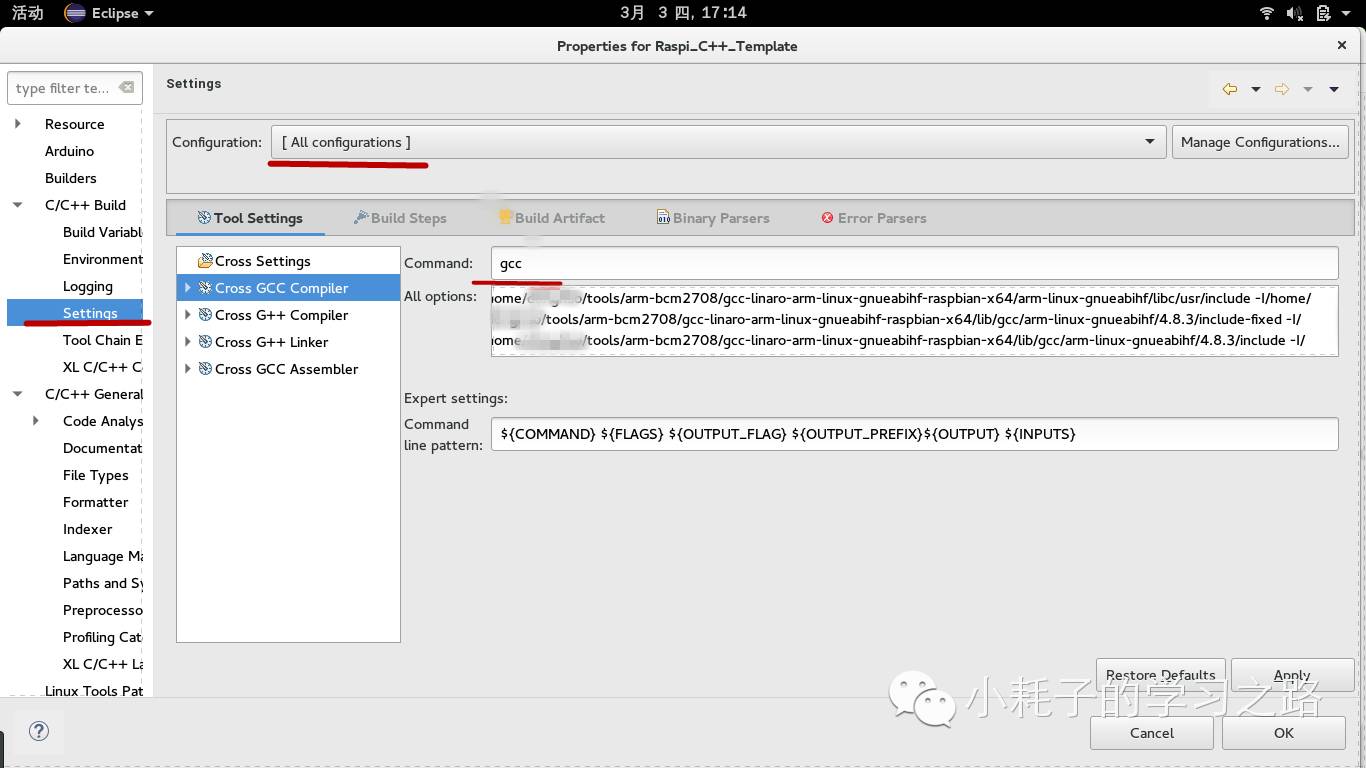
Task: Expand the Cross G++ Linker node
Action: 187,342
